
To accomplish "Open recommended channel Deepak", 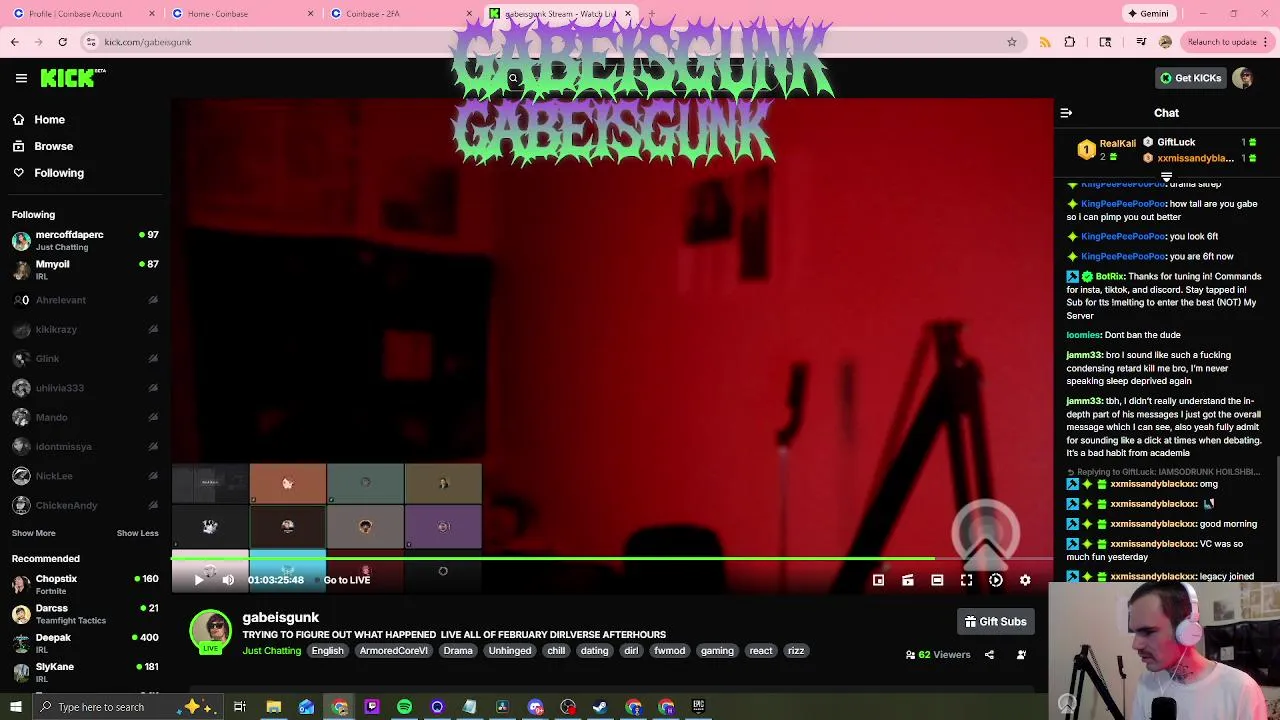I will [x=85, y=643].
